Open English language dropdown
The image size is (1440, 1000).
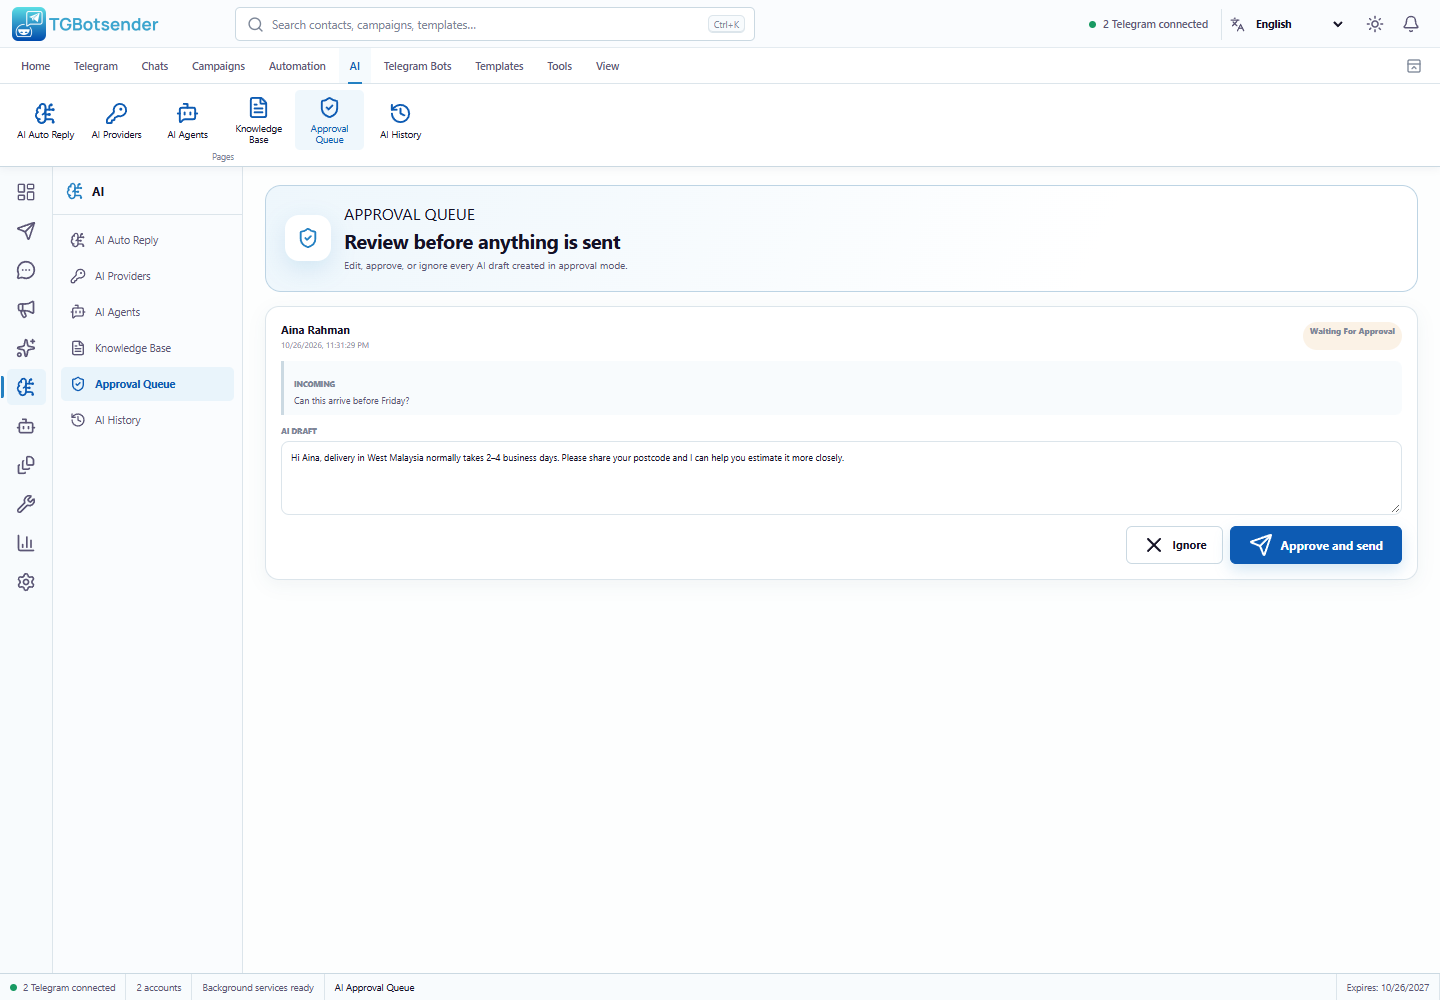[x=1300, y=24]
